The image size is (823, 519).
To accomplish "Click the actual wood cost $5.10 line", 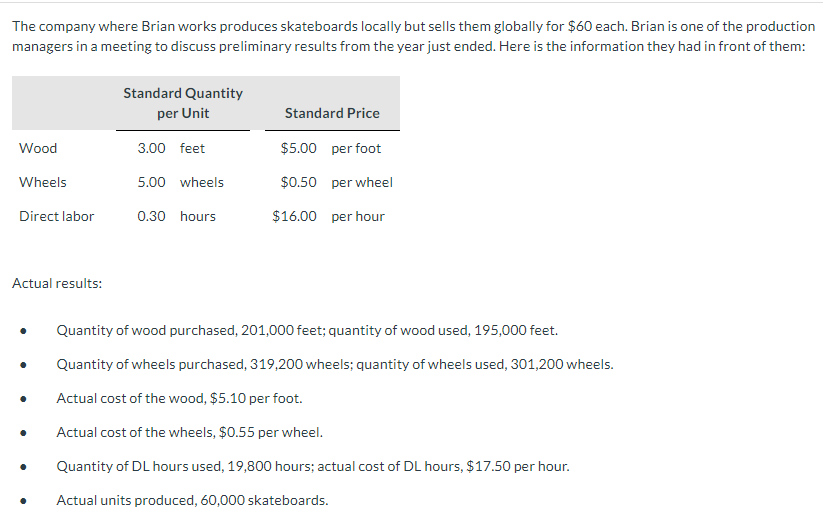I will [x=180, y=398].
